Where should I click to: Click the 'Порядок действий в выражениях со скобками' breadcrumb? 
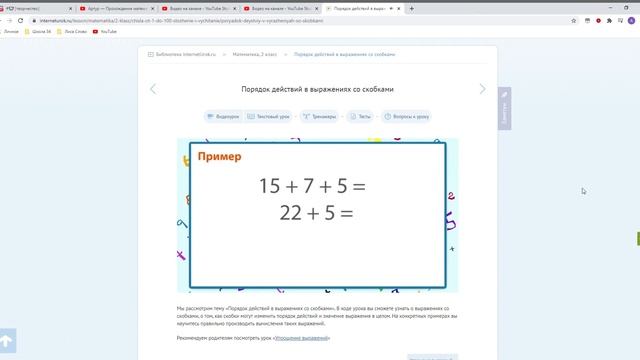344,54
